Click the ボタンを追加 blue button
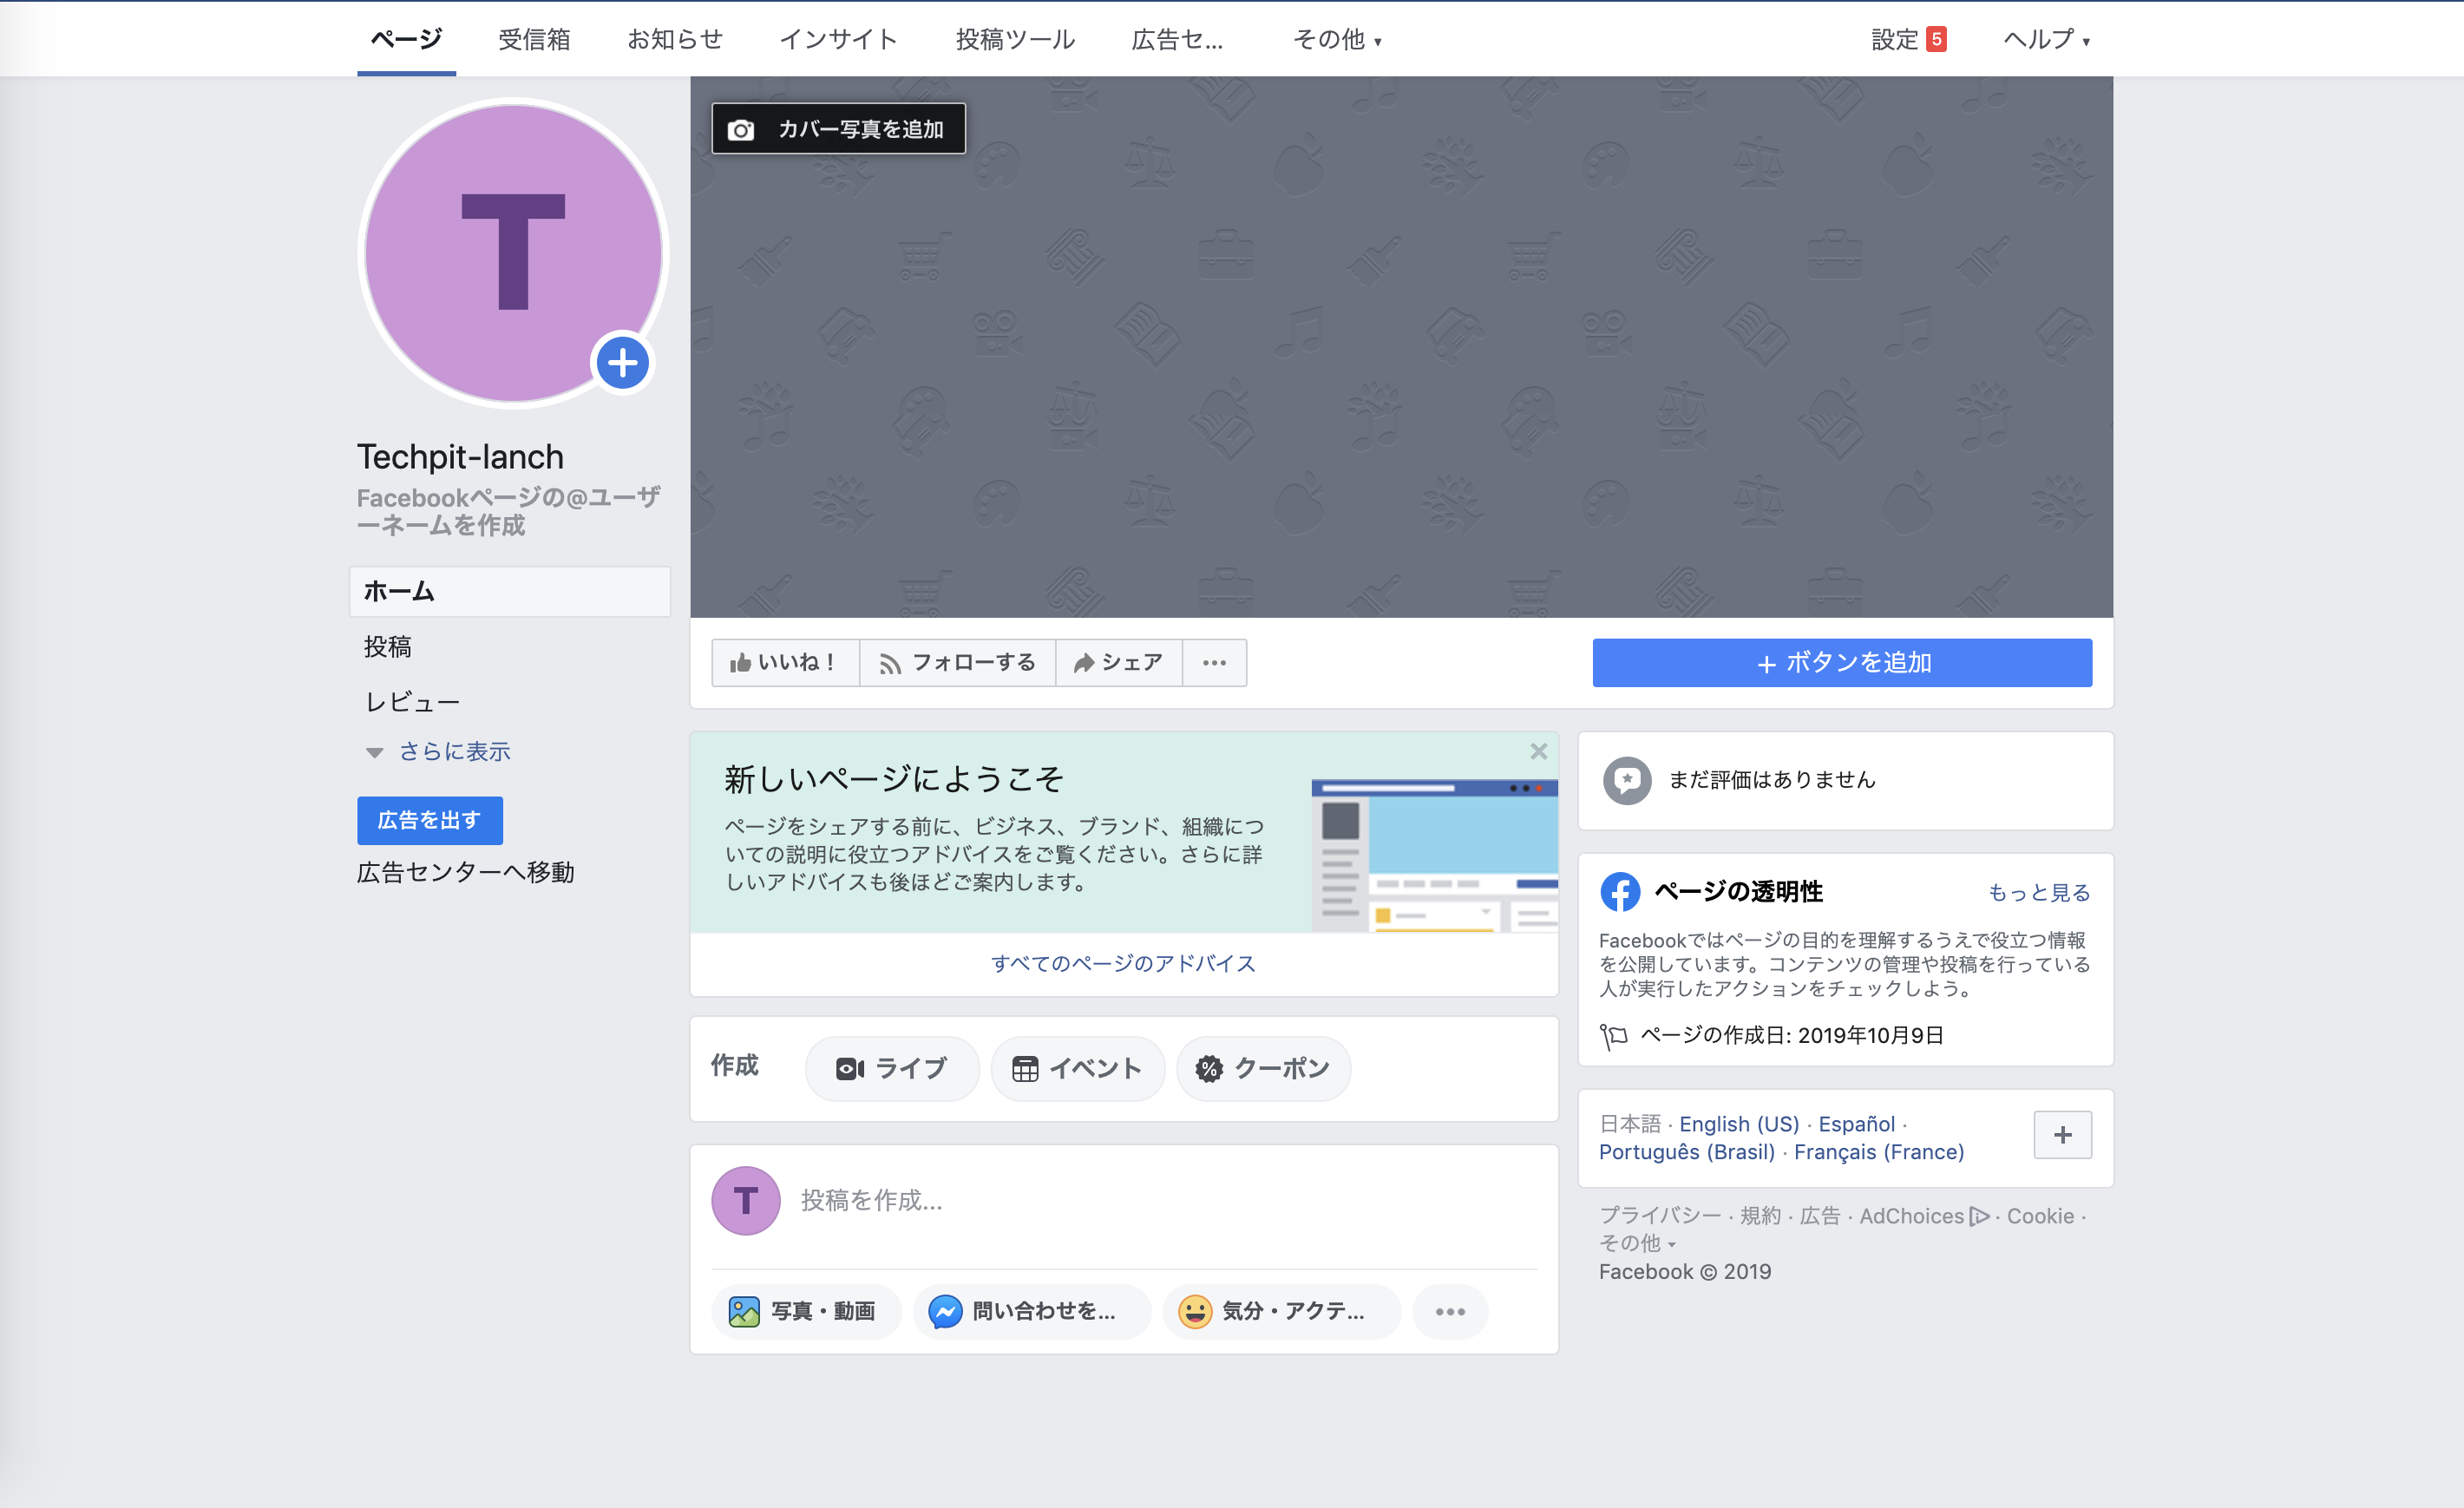 pos(1842,662)
